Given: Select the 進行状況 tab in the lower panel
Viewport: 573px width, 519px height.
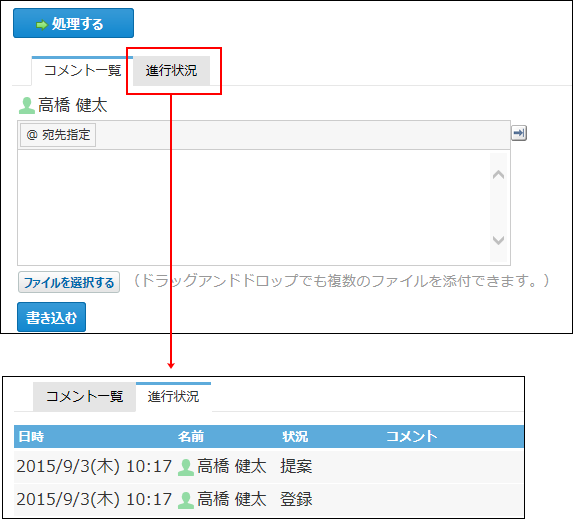Looking at the screenshot, I should pyautogui.click(x=174, y=397).
